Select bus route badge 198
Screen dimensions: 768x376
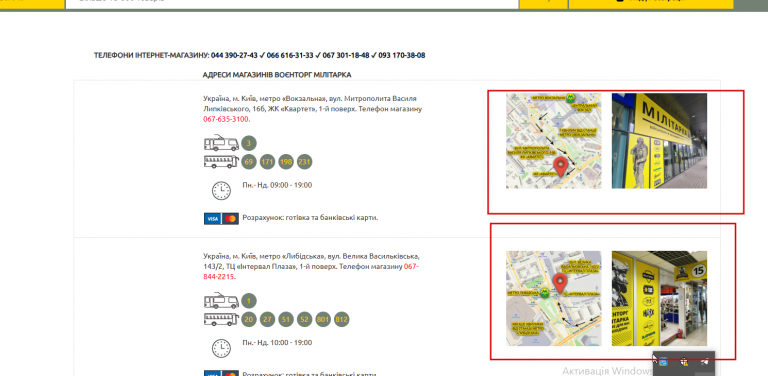286,162
